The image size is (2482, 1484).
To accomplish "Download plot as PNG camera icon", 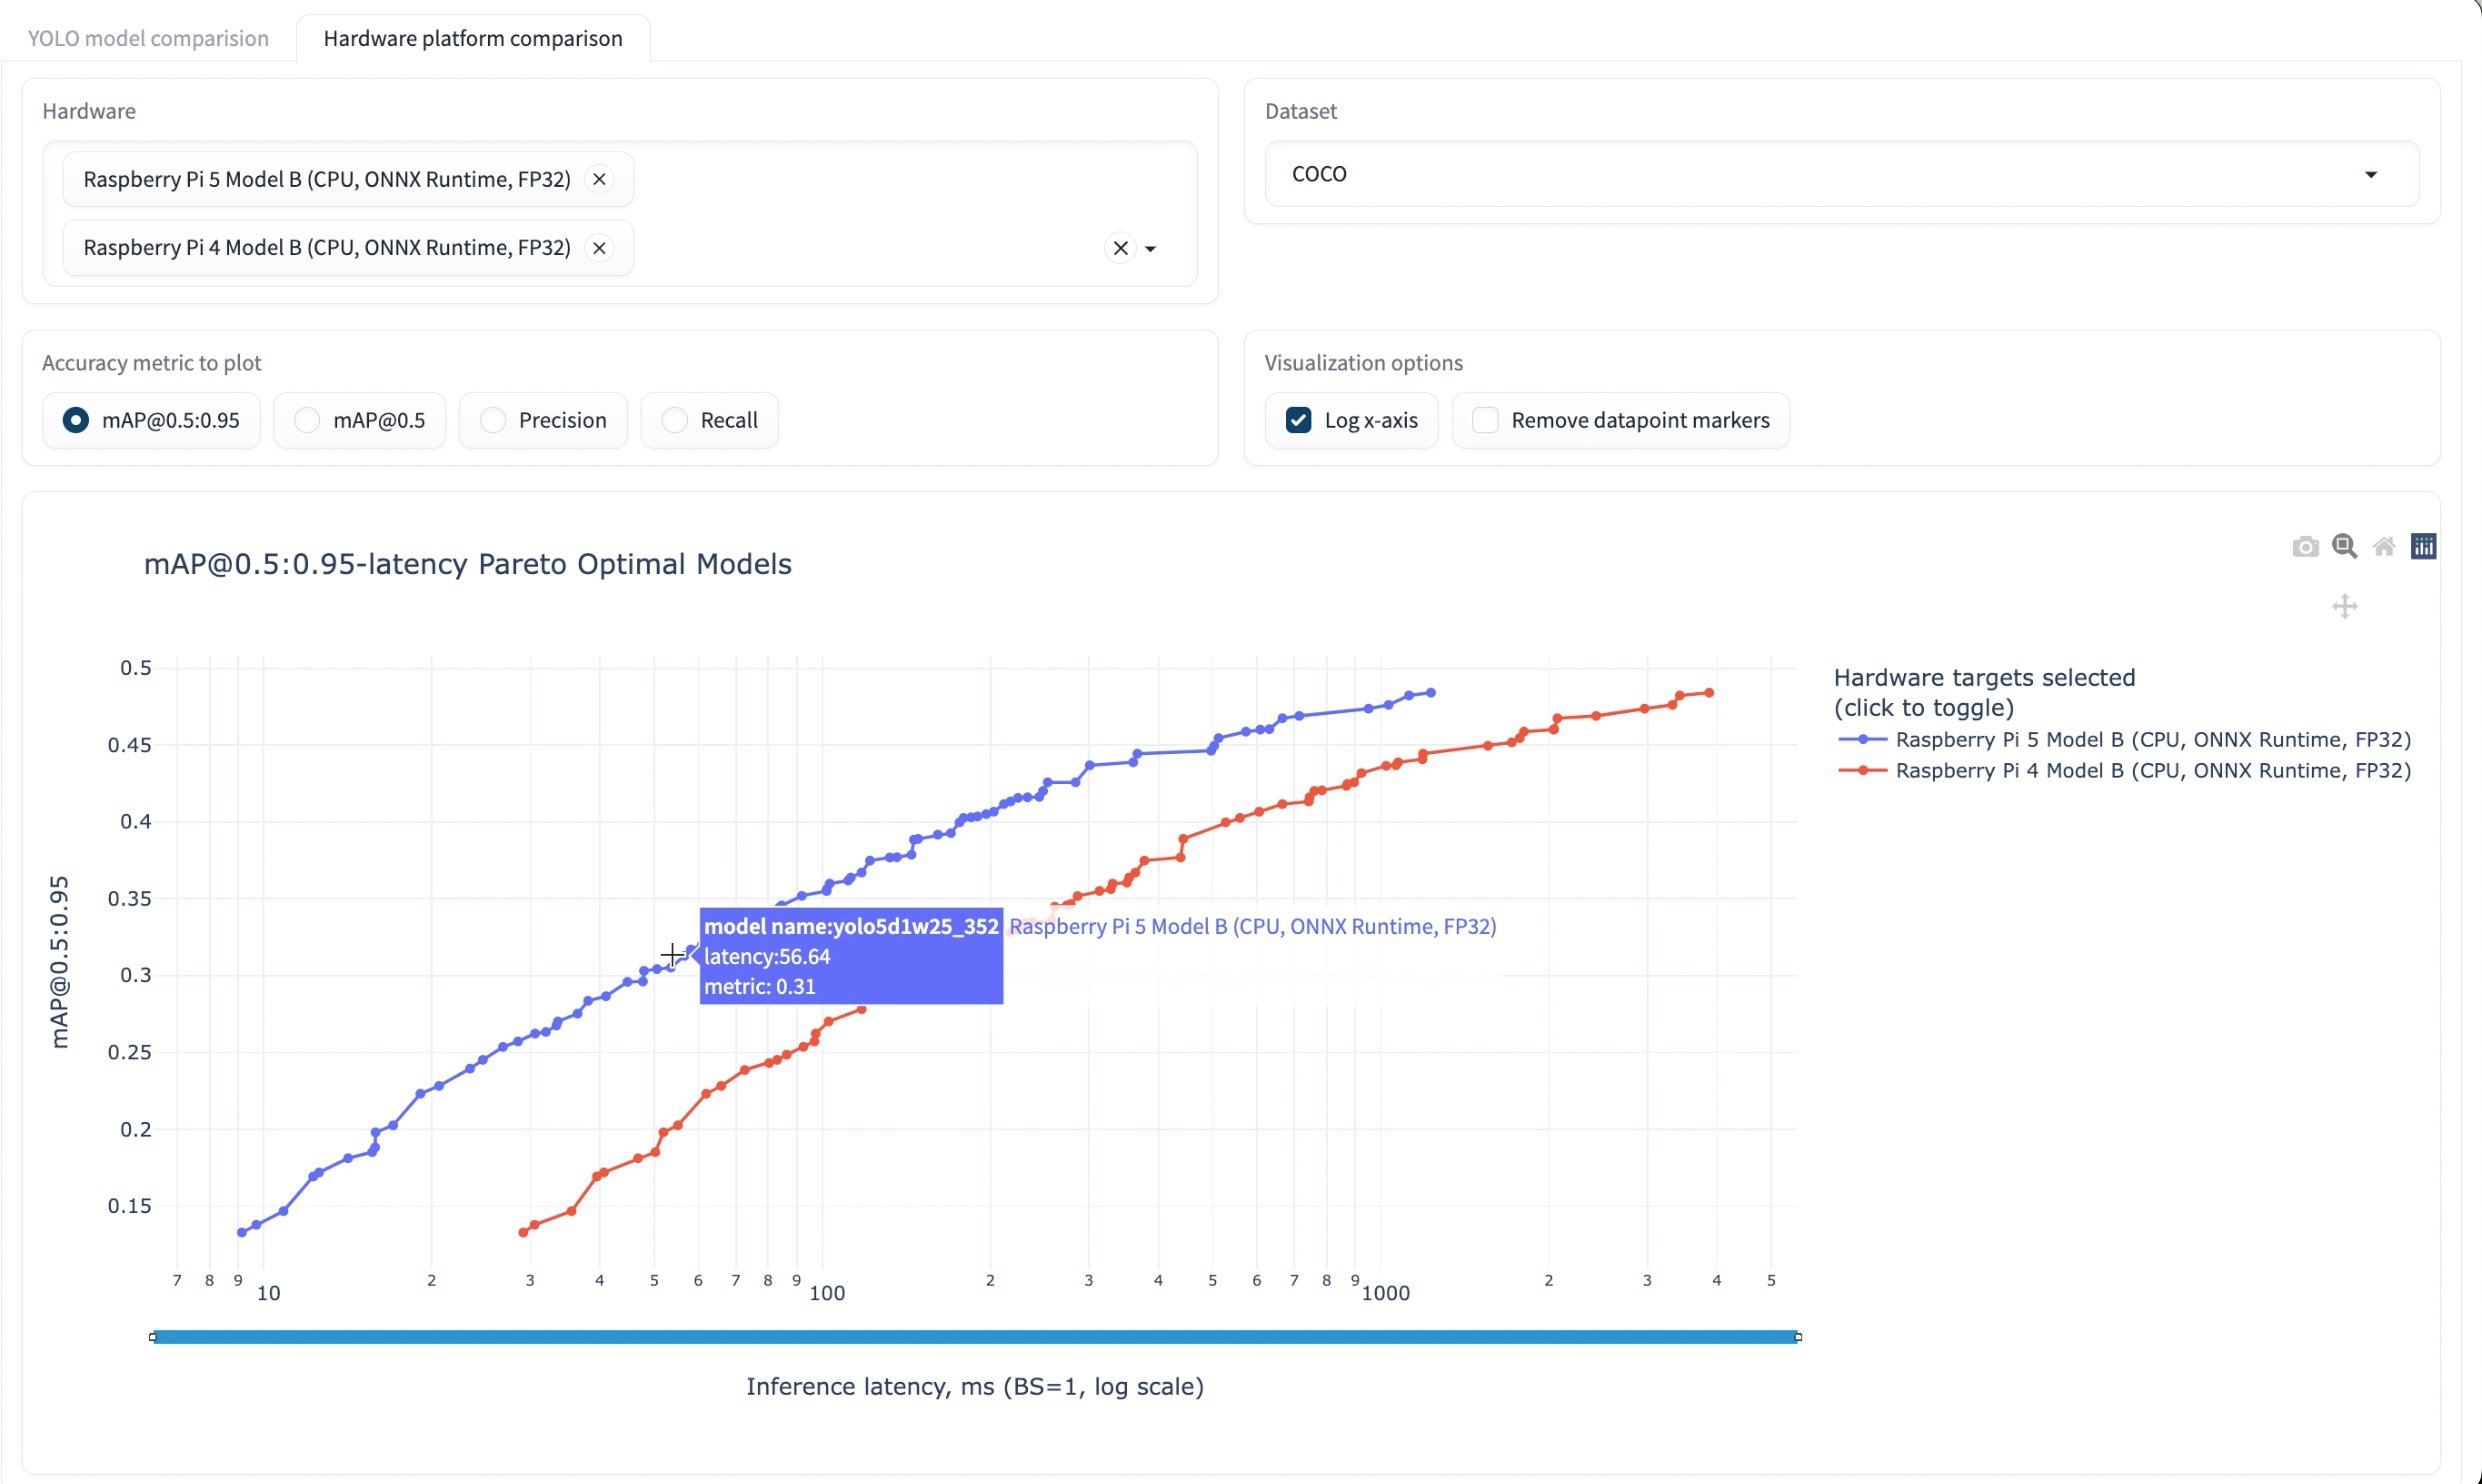I will click(2305, 546).
